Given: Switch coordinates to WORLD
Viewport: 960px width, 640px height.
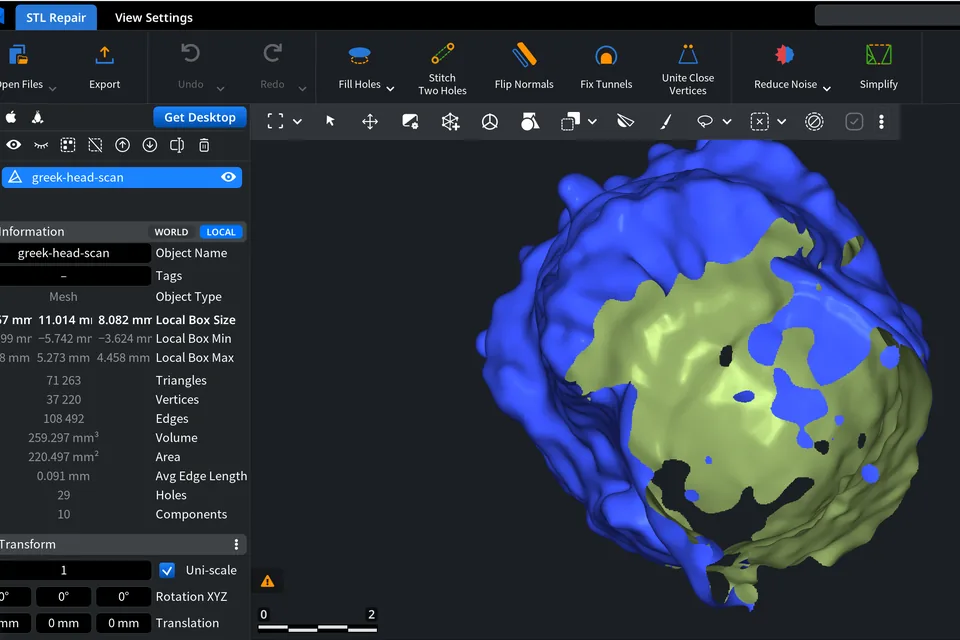Looking at the screenshot, I should pos(171,232).
